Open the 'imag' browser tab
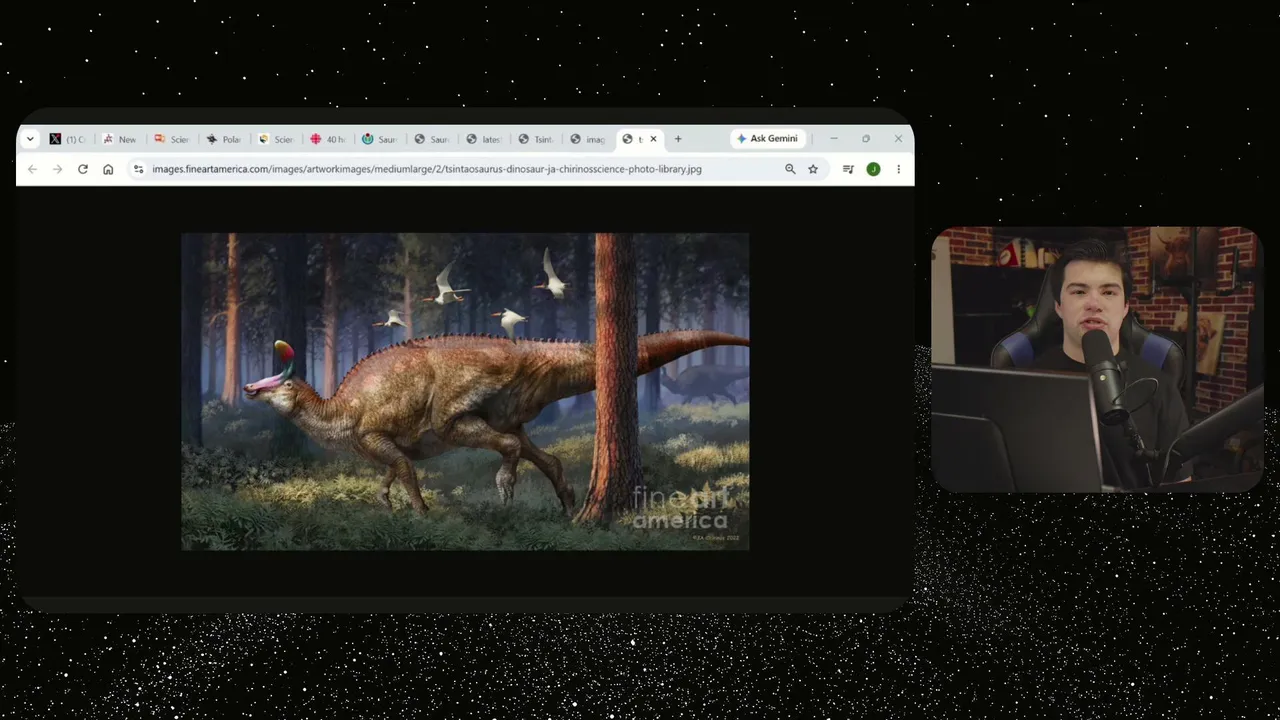Screen dimensions: 1280x720 tap(588, 139)
